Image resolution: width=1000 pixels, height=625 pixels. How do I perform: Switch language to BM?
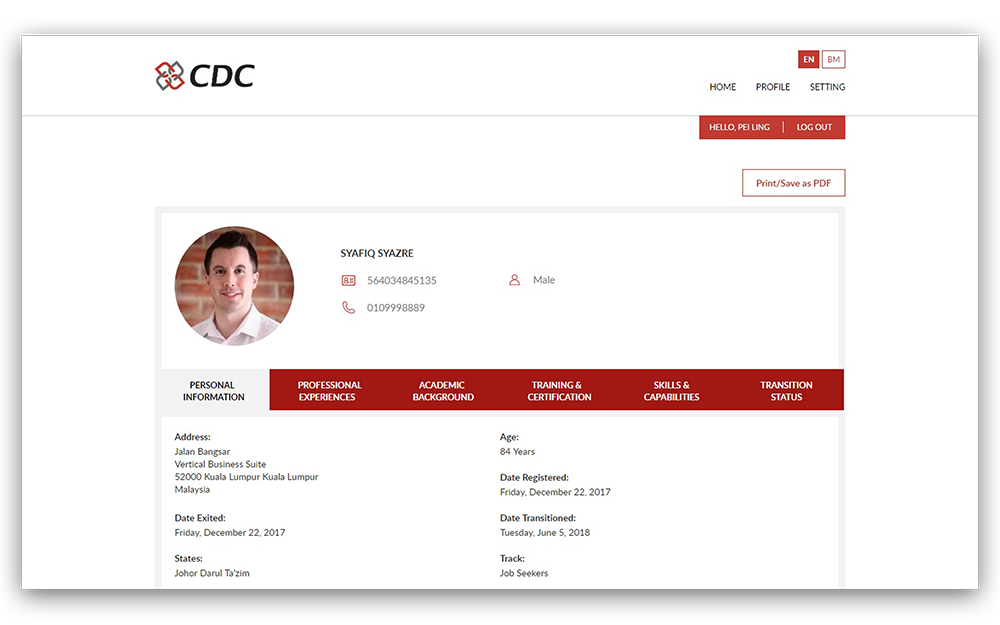[833, 60]
